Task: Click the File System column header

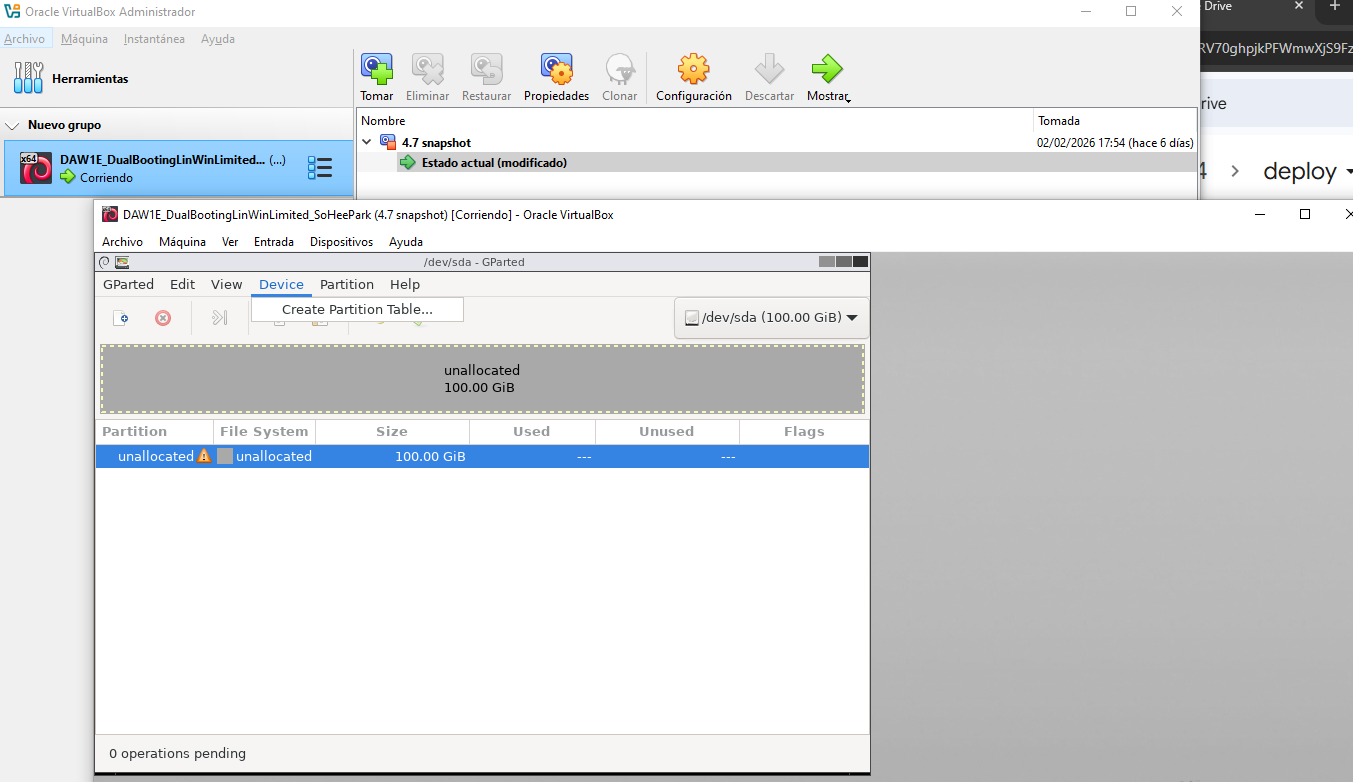Action: pyautogui.click(x=264, y=432)
